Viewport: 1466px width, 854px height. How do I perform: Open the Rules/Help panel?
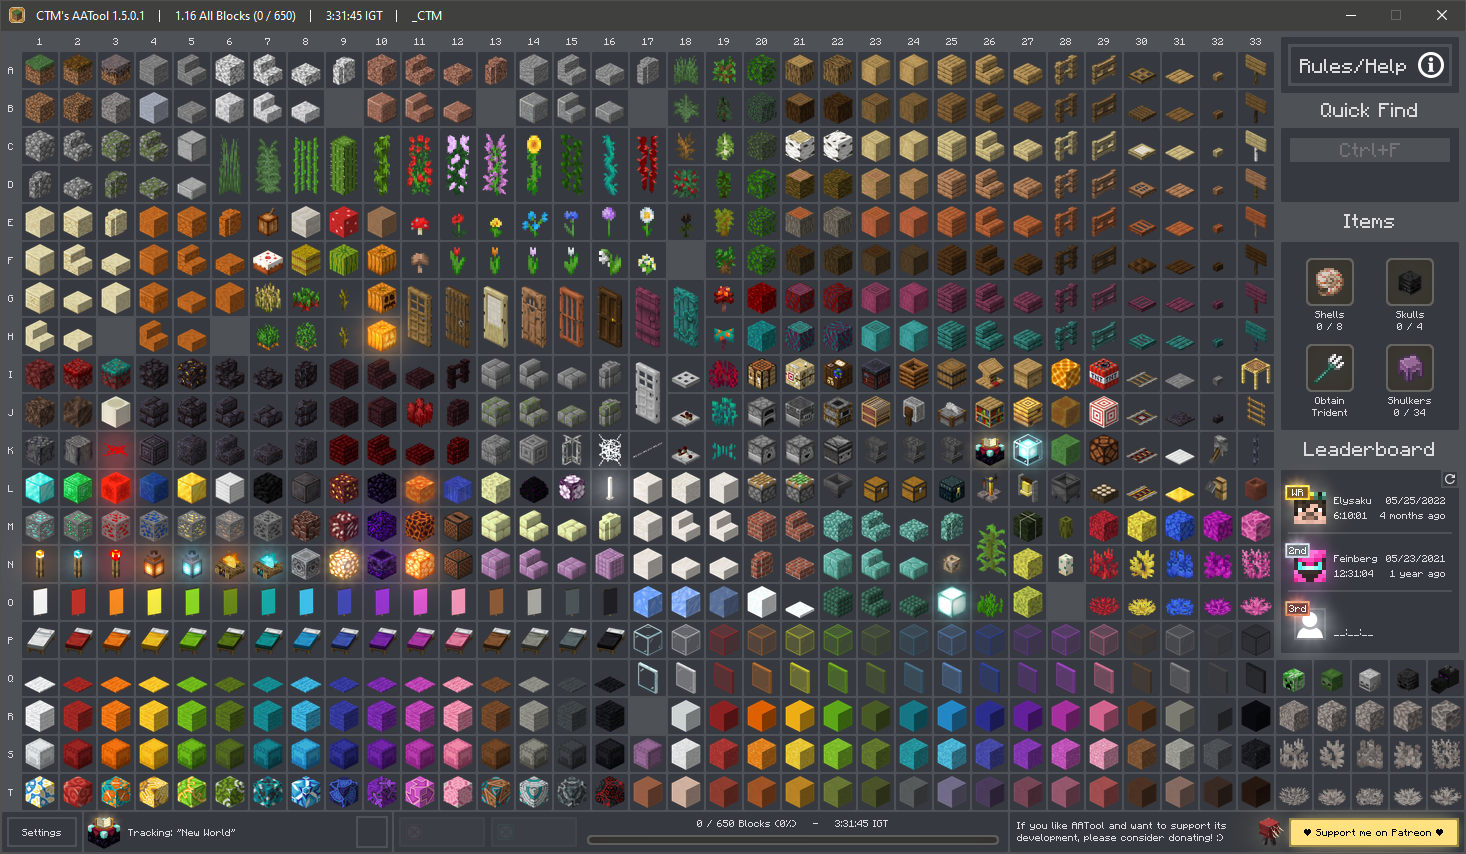(x=1369, y=66)
